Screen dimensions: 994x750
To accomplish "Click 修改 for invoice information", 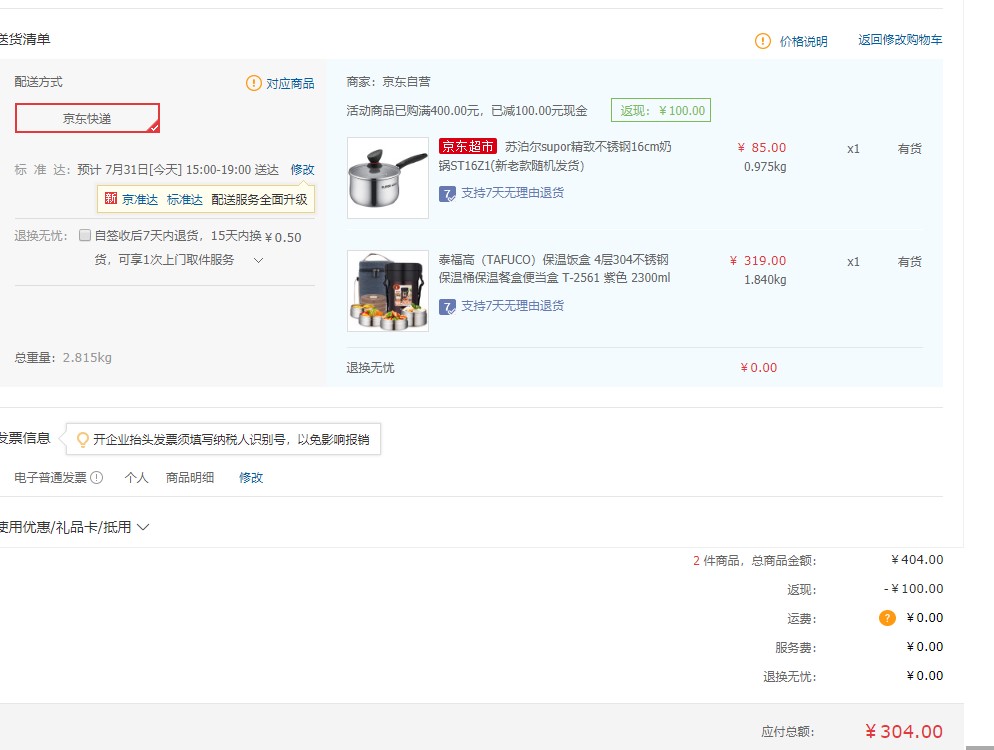I will (x=250, y=477).
